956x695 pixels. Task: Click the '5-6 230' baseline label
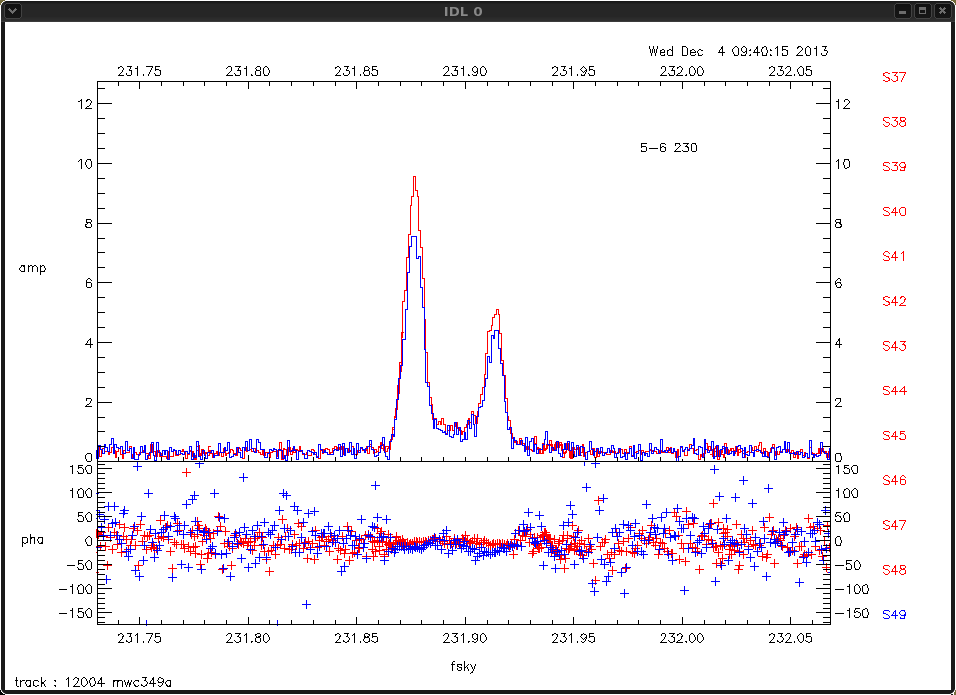668,148
